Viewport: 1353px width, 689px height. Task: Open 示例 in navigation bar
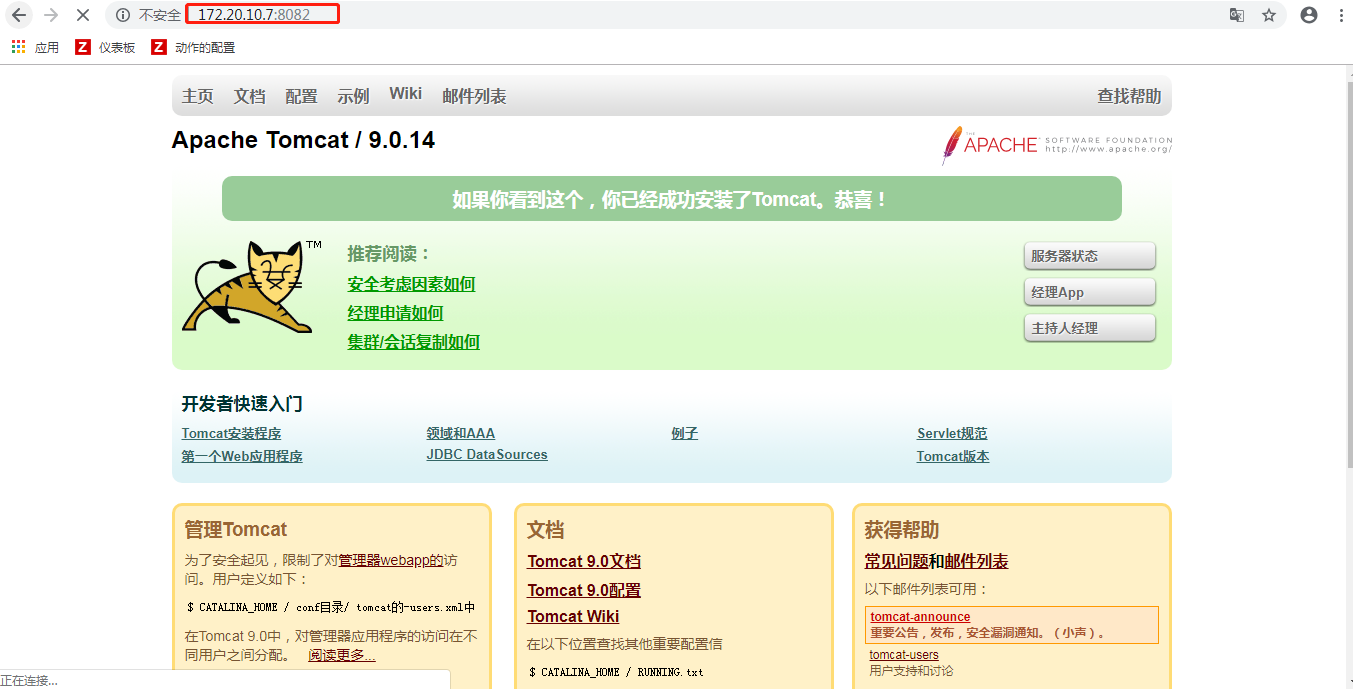353,96
